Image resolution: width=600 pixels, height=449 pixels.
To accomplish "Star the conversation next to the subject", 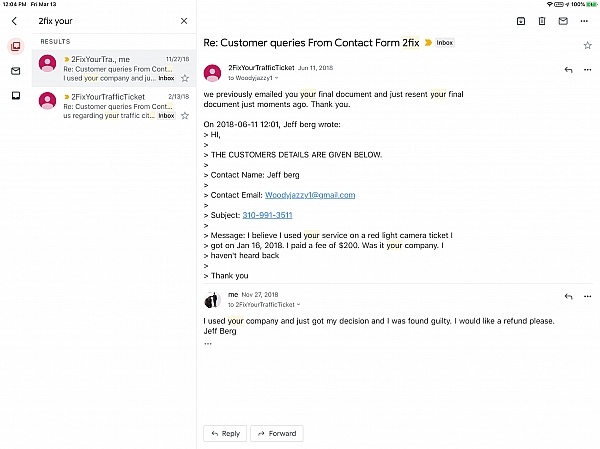I will (x=587, y=45).
